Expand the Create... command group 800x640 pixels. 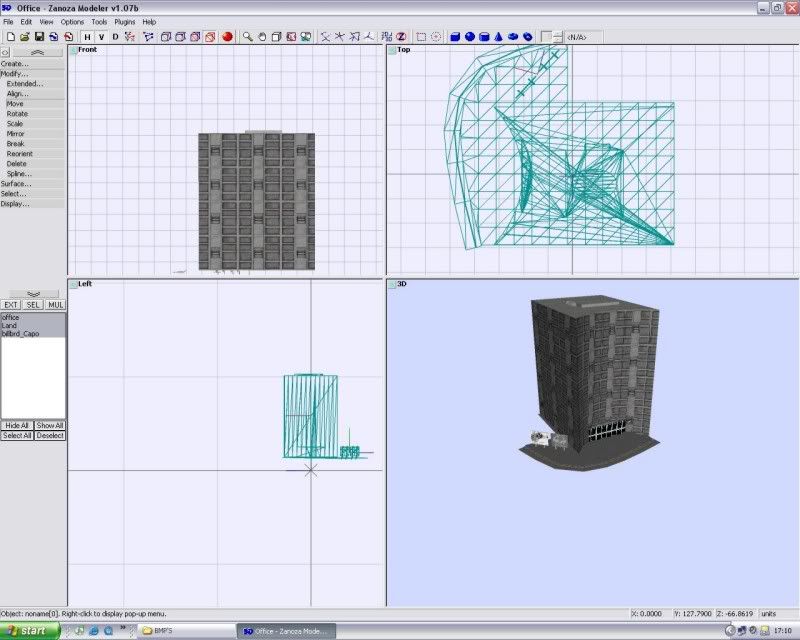16,64
